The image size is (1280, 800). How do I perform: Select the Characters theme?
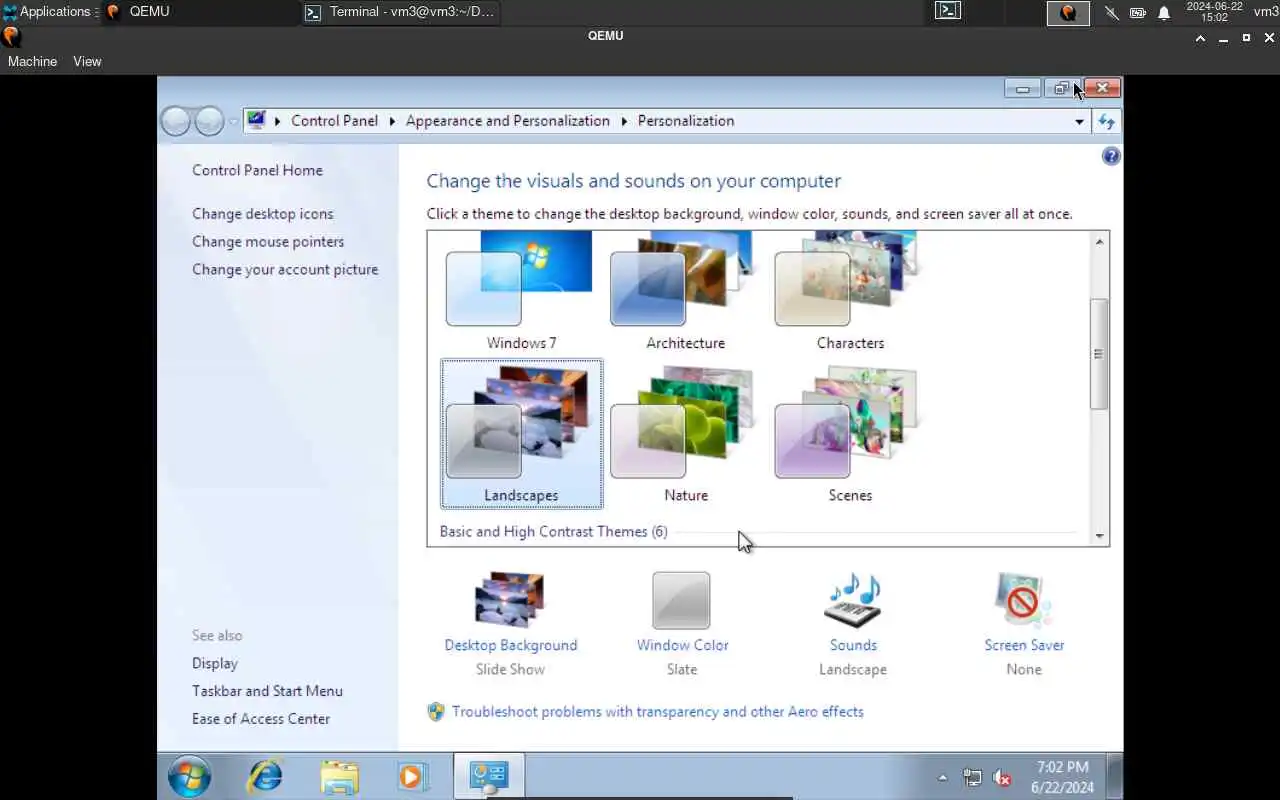850,290
